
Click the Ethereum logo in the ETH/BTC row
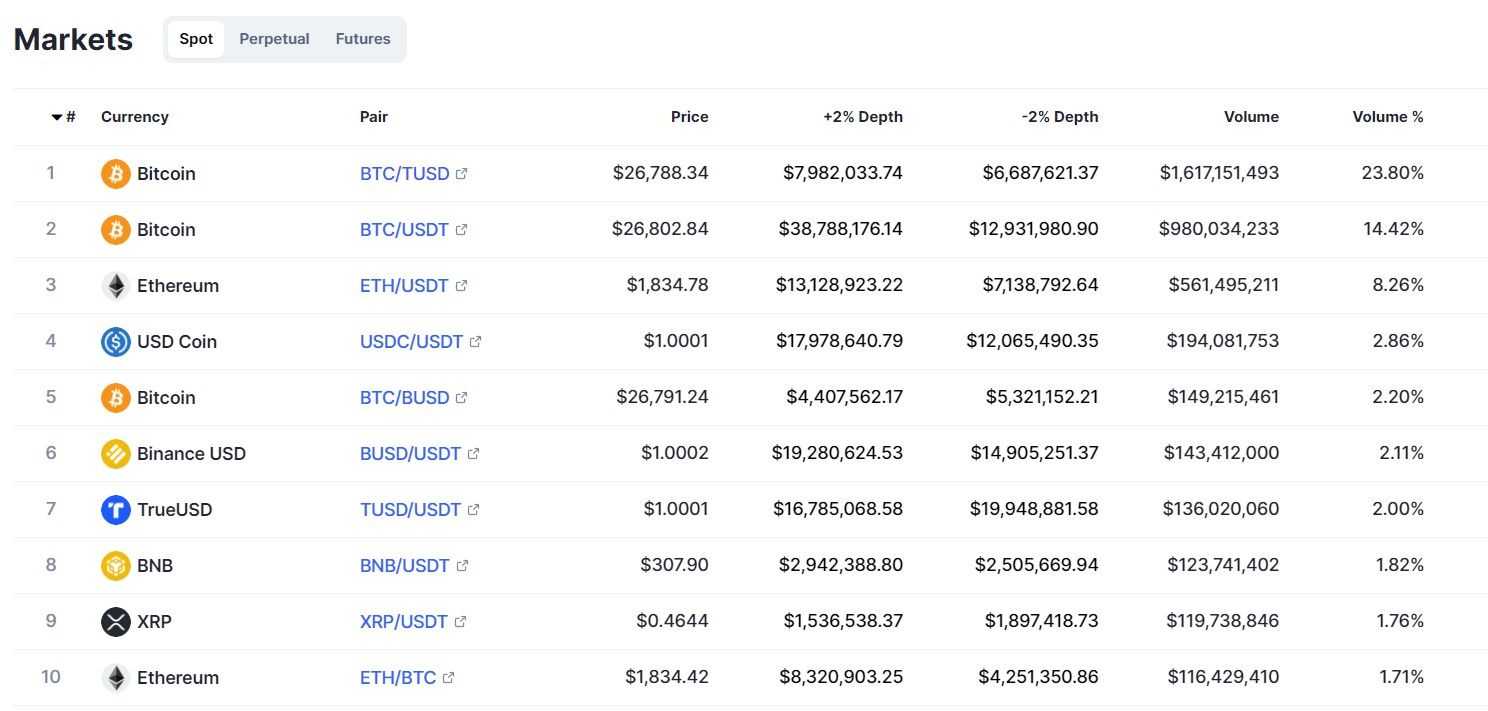116,677
